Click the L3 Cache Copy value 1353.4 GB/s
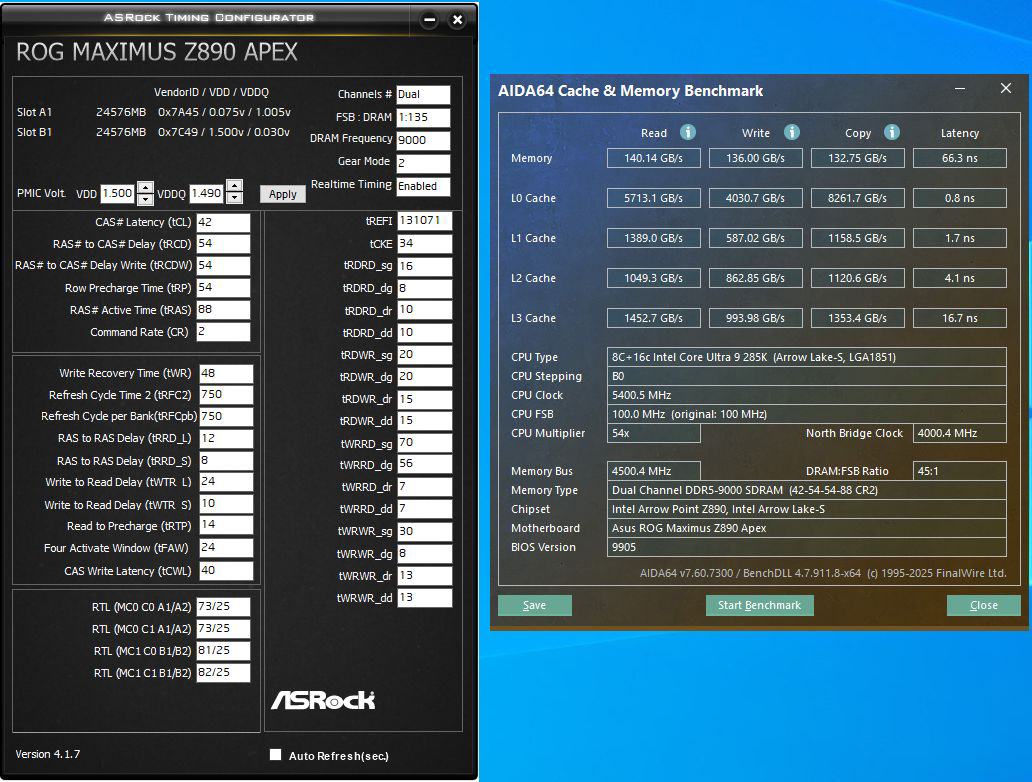The image size is (1032, 782). click(x=858, y=318)
